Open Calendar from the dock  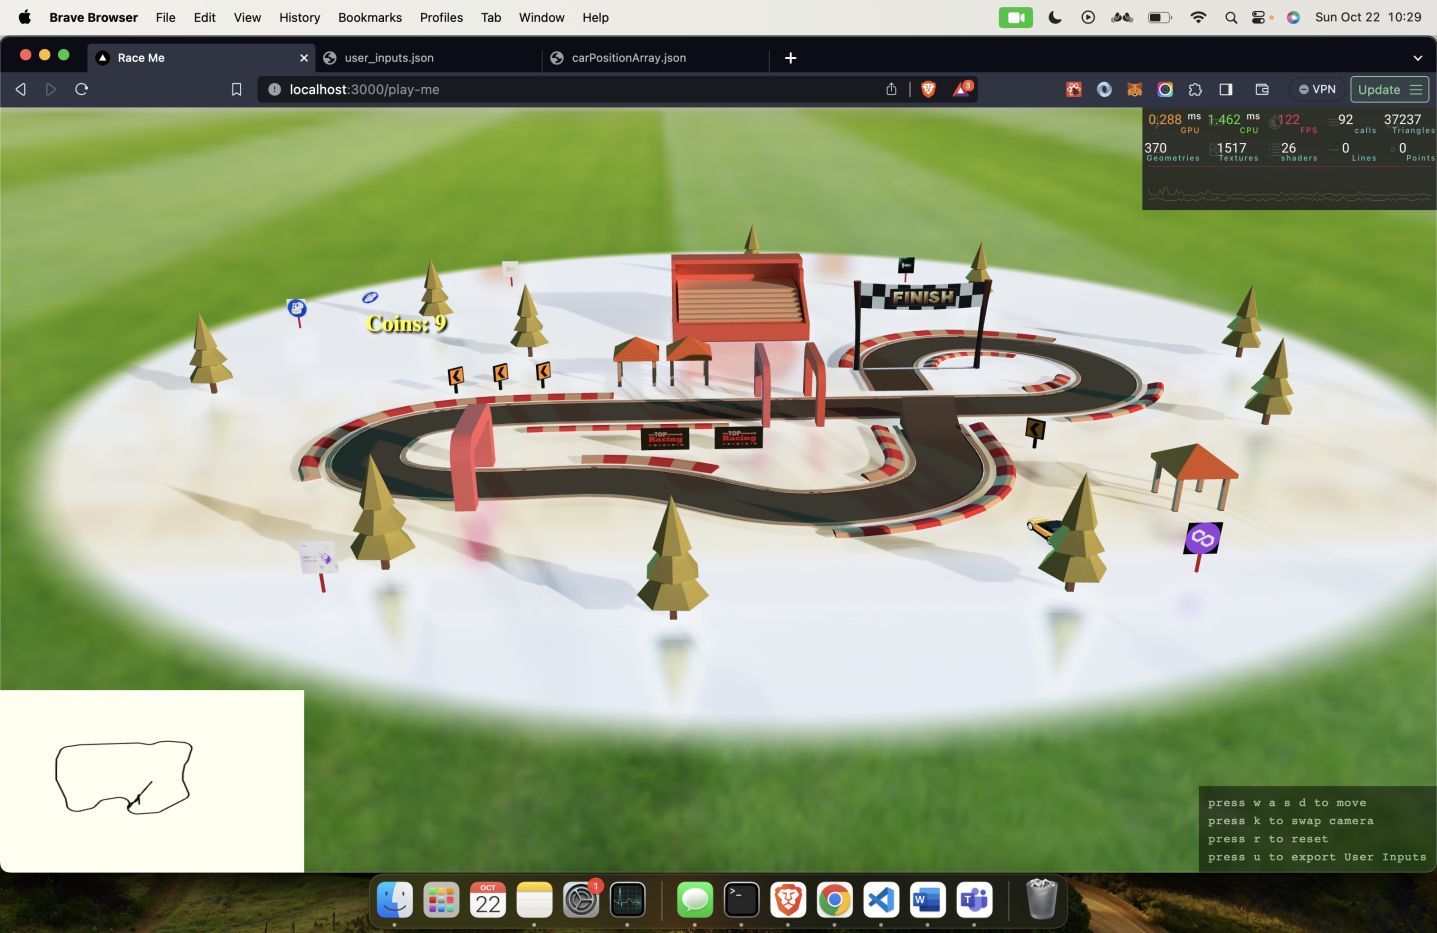tap(488, 900)
